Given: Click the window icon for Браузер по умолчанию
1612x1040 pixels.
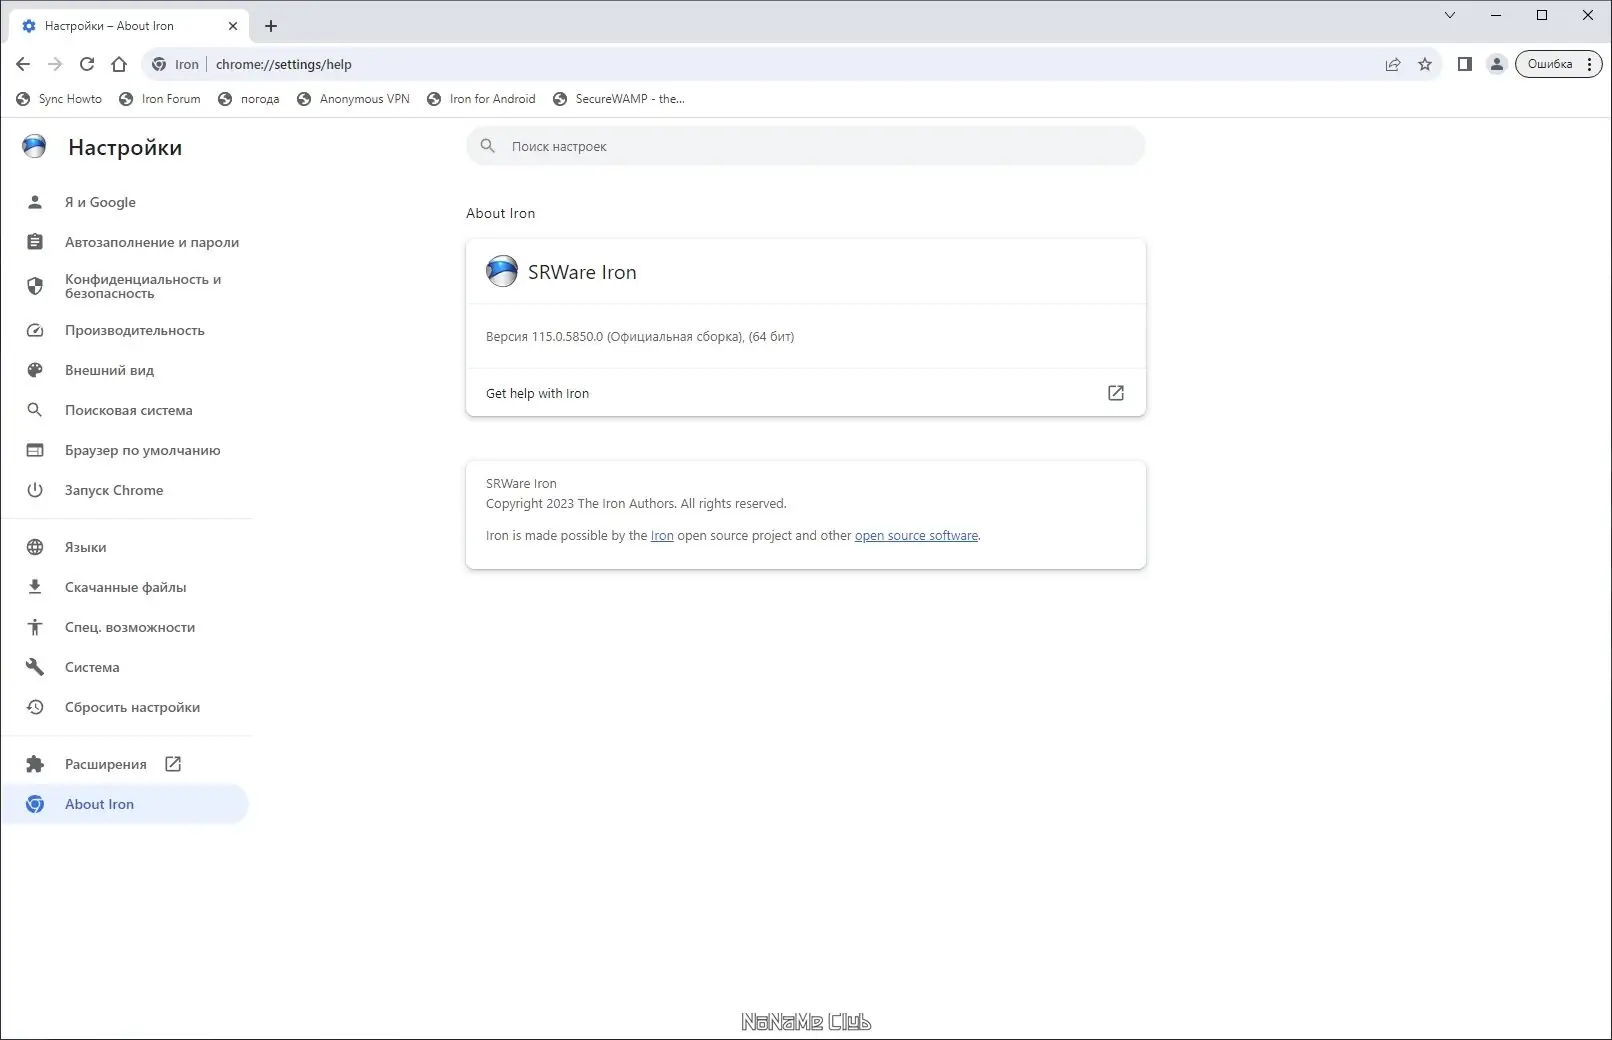Looking at the screenshot, I should (35, 450).
